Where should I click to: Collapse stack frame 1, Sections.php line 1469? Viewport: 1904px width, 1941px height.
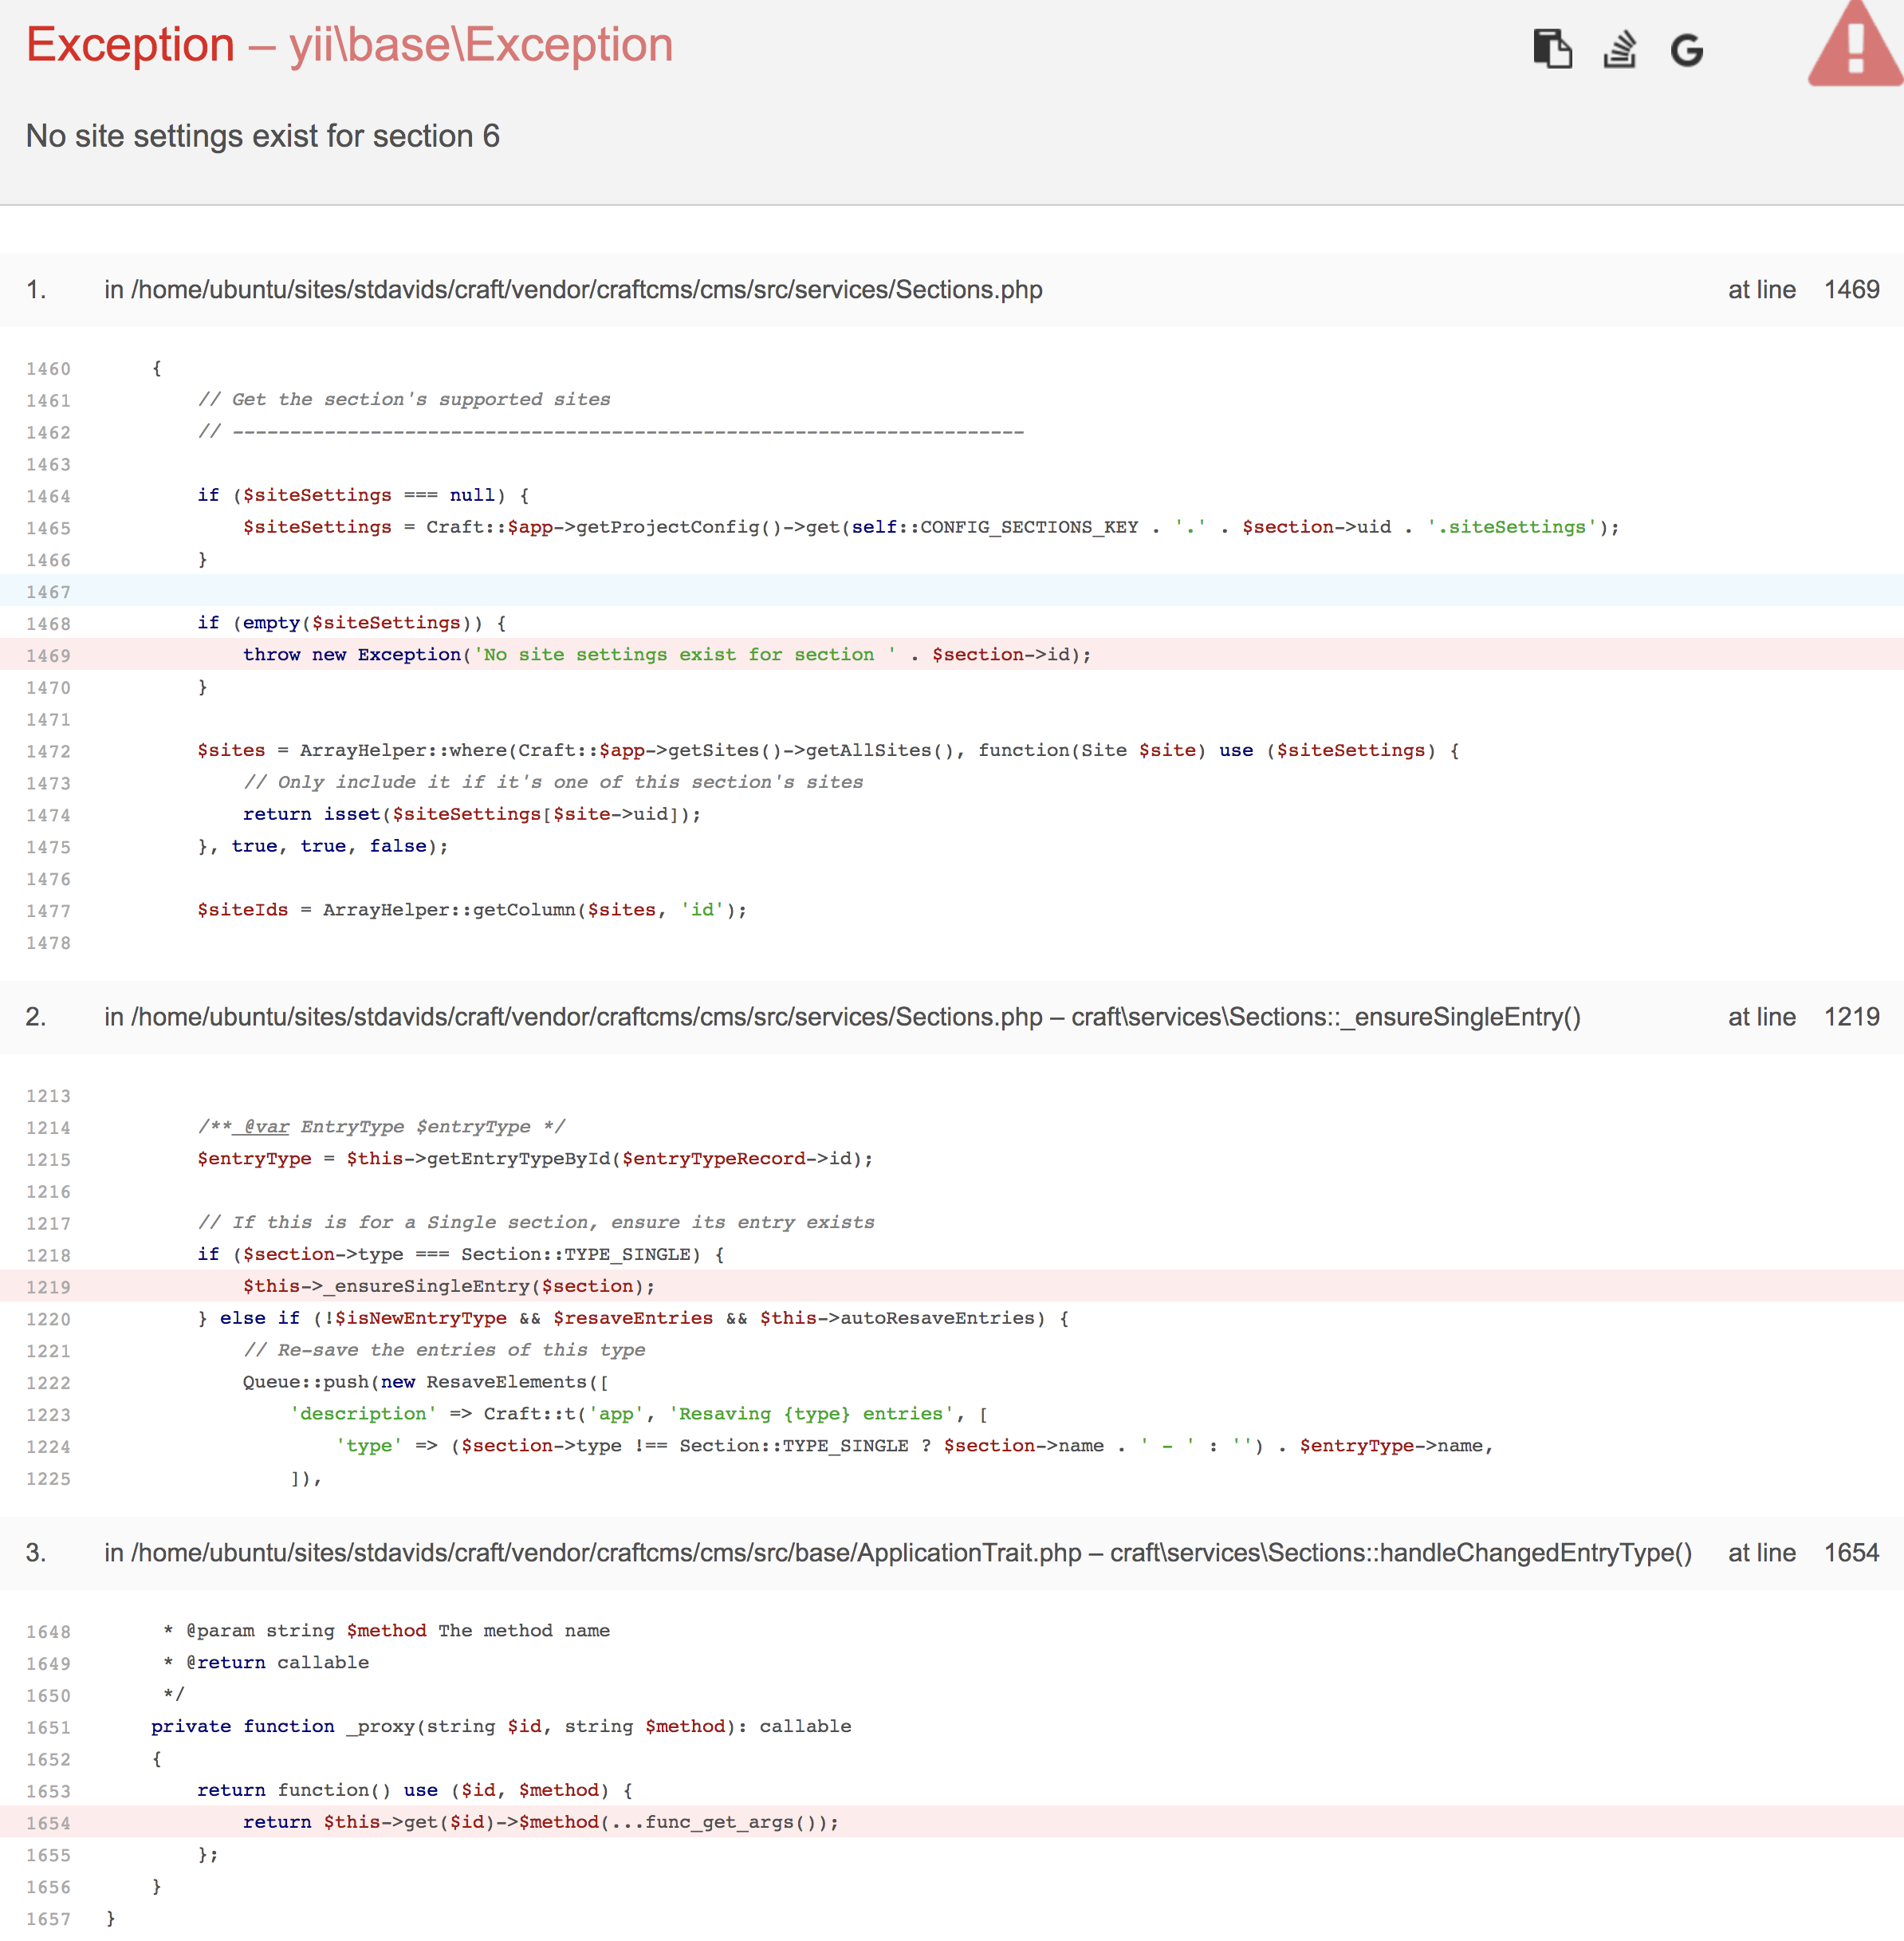572,290
